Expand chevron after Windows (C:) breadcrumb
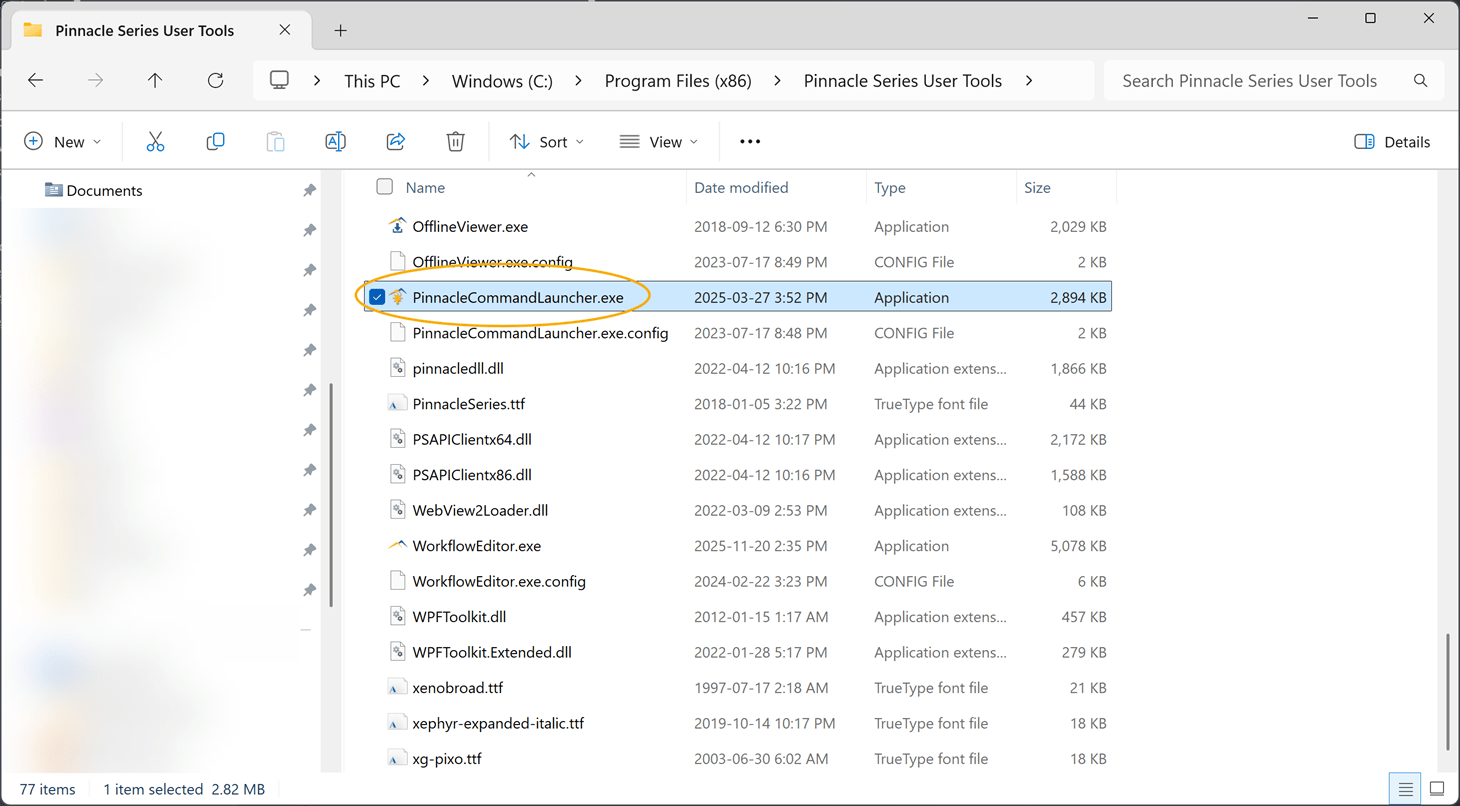 coord(579,81)
